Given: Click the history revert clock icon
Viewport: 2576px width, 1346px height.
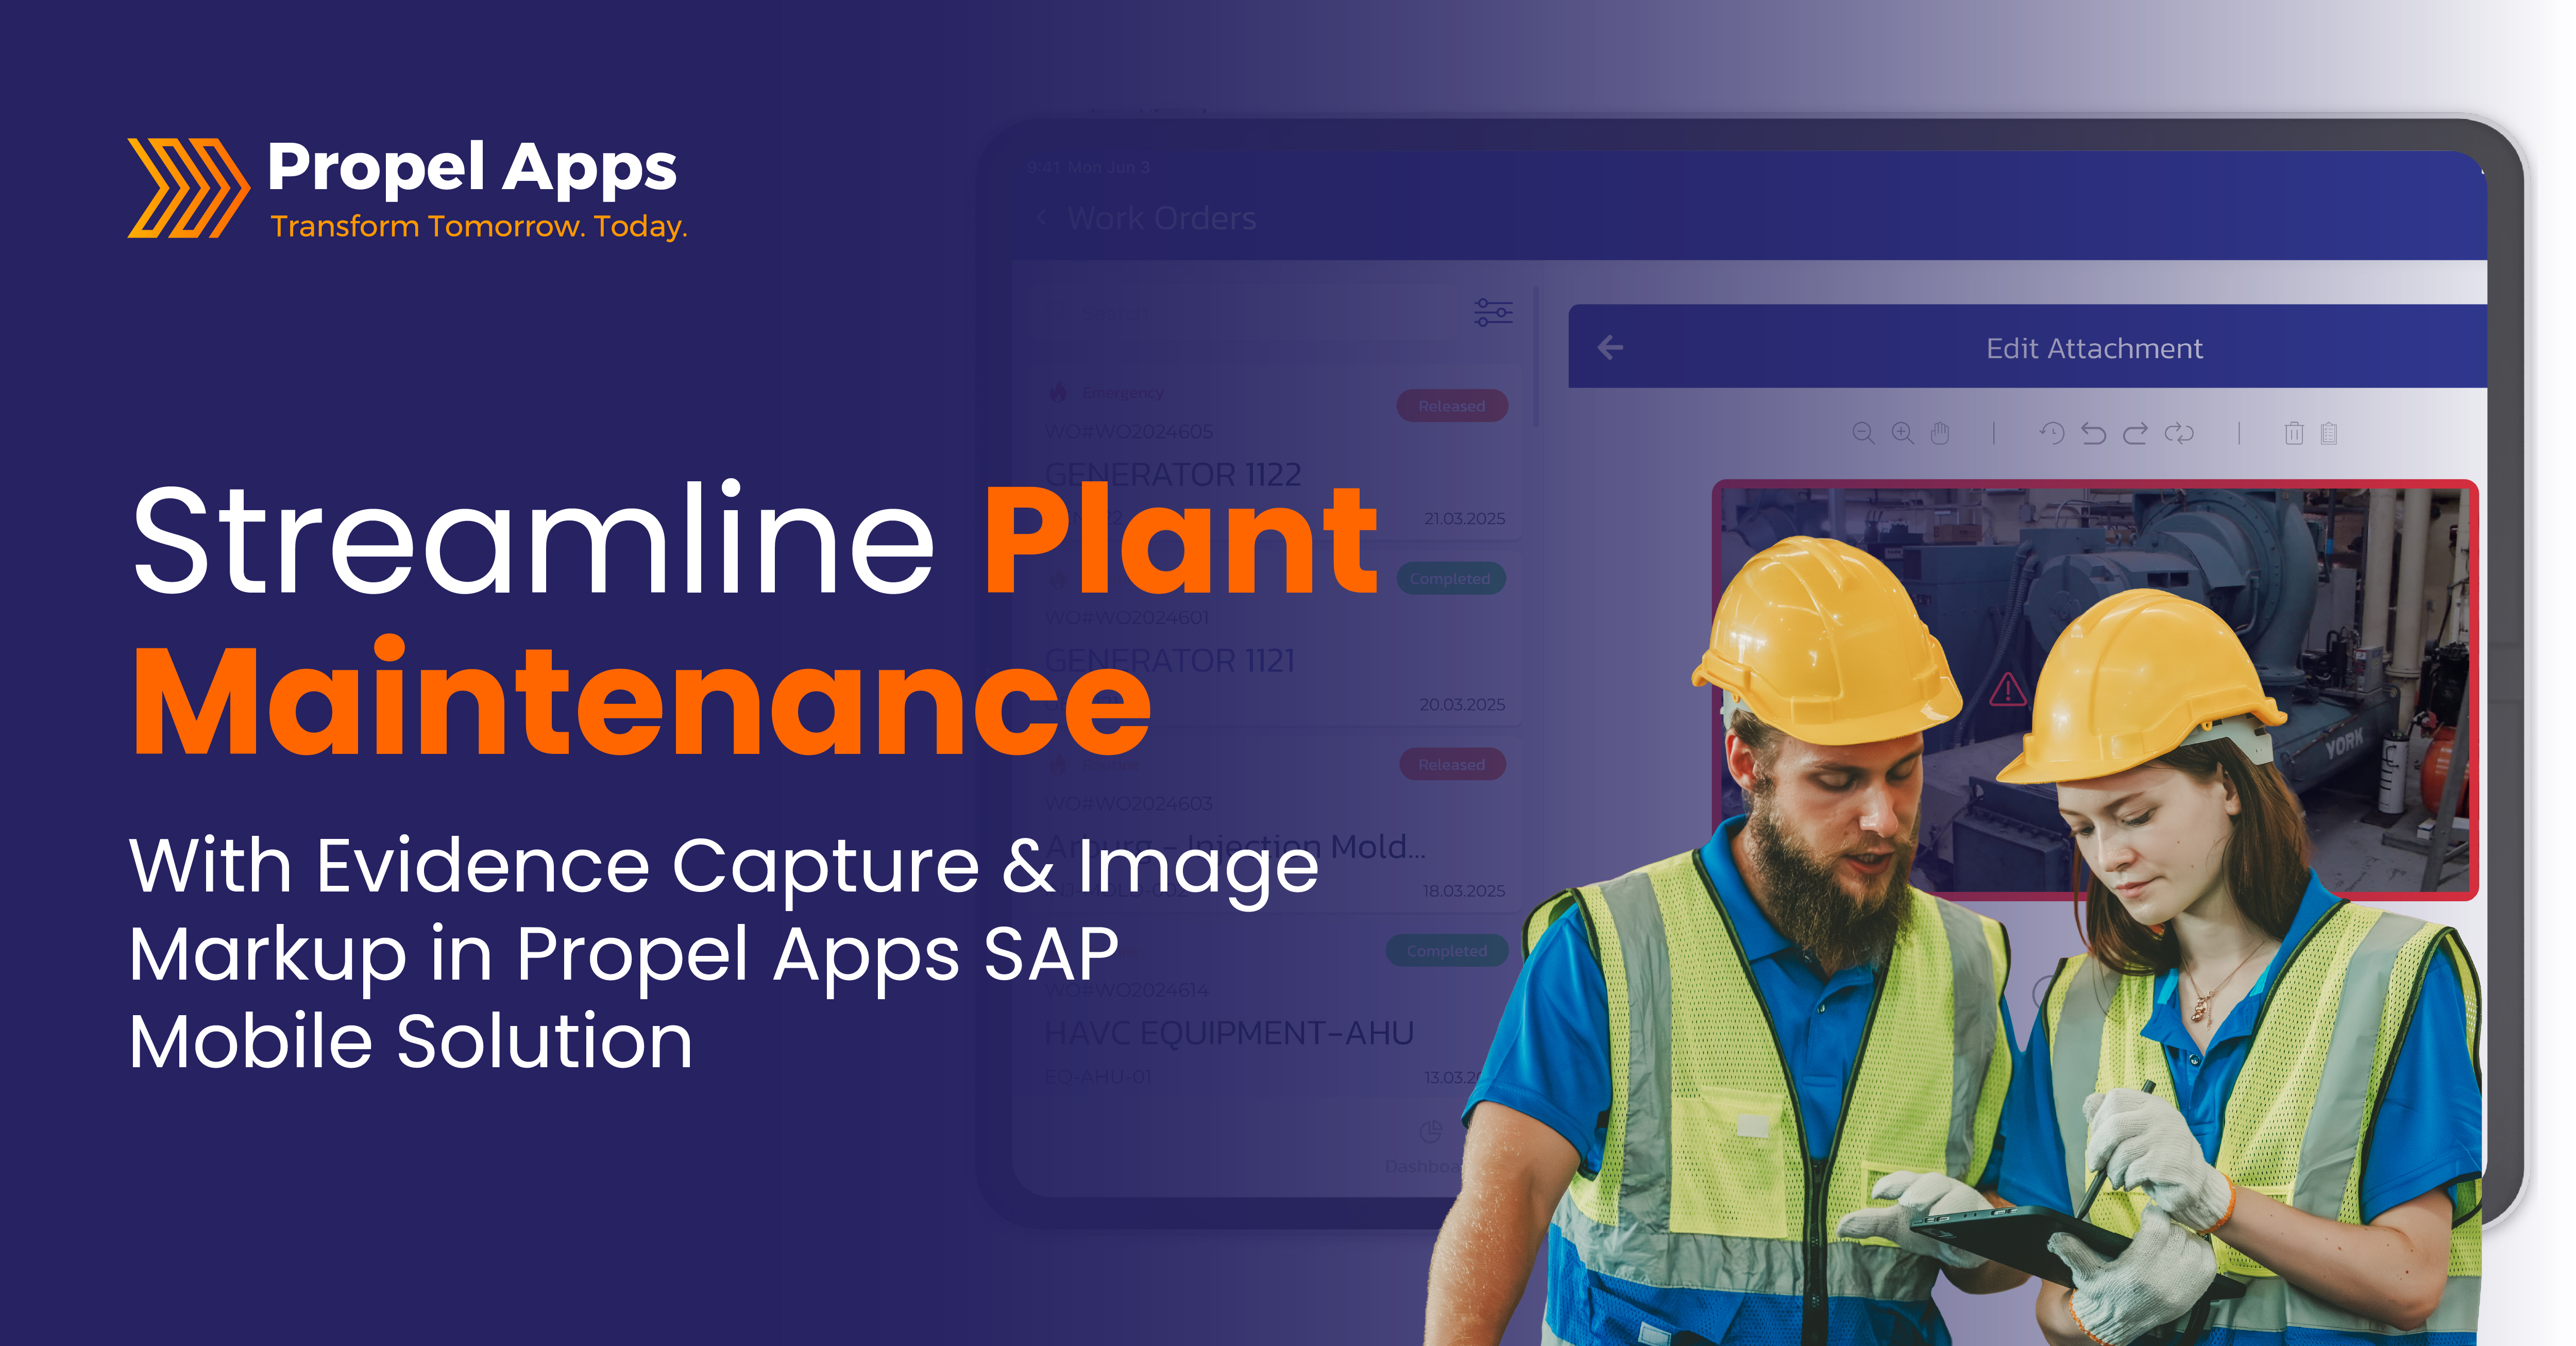Looking at the screenshot, I should (x=2051, y=433).
